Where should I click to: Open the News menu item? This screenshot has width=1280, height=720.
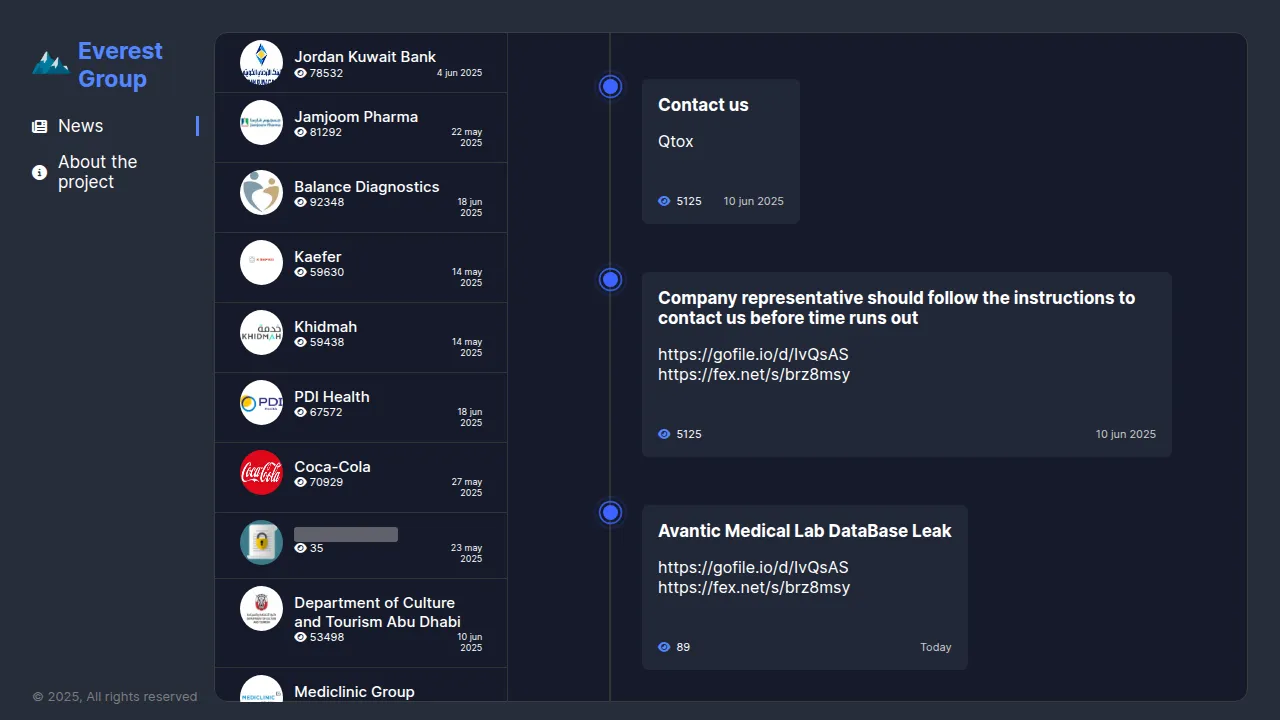tap(81, 126)
